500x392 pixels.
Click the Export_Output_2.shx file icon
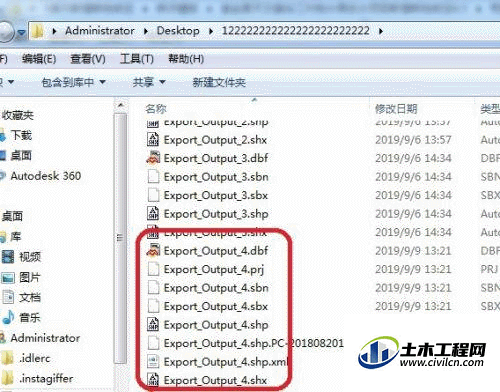[153, 139]
